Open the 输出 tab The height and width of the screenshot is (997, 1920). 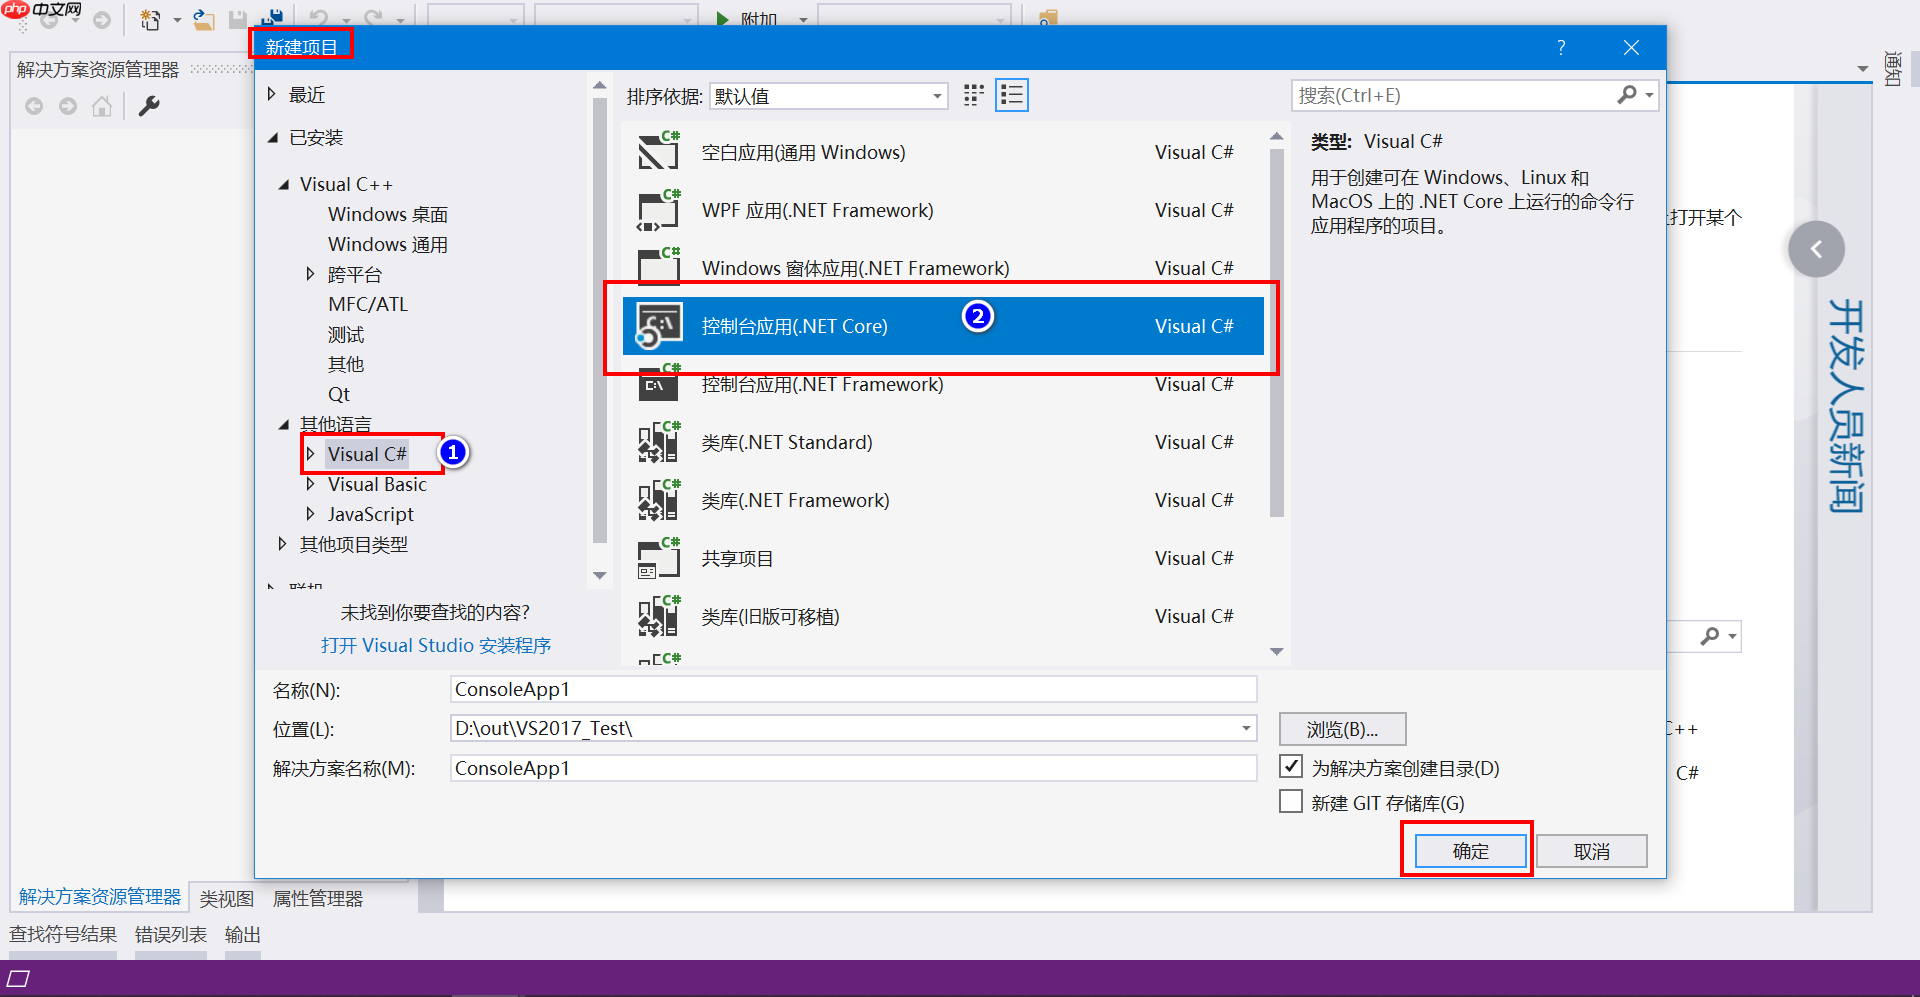[x=243, y=934]
